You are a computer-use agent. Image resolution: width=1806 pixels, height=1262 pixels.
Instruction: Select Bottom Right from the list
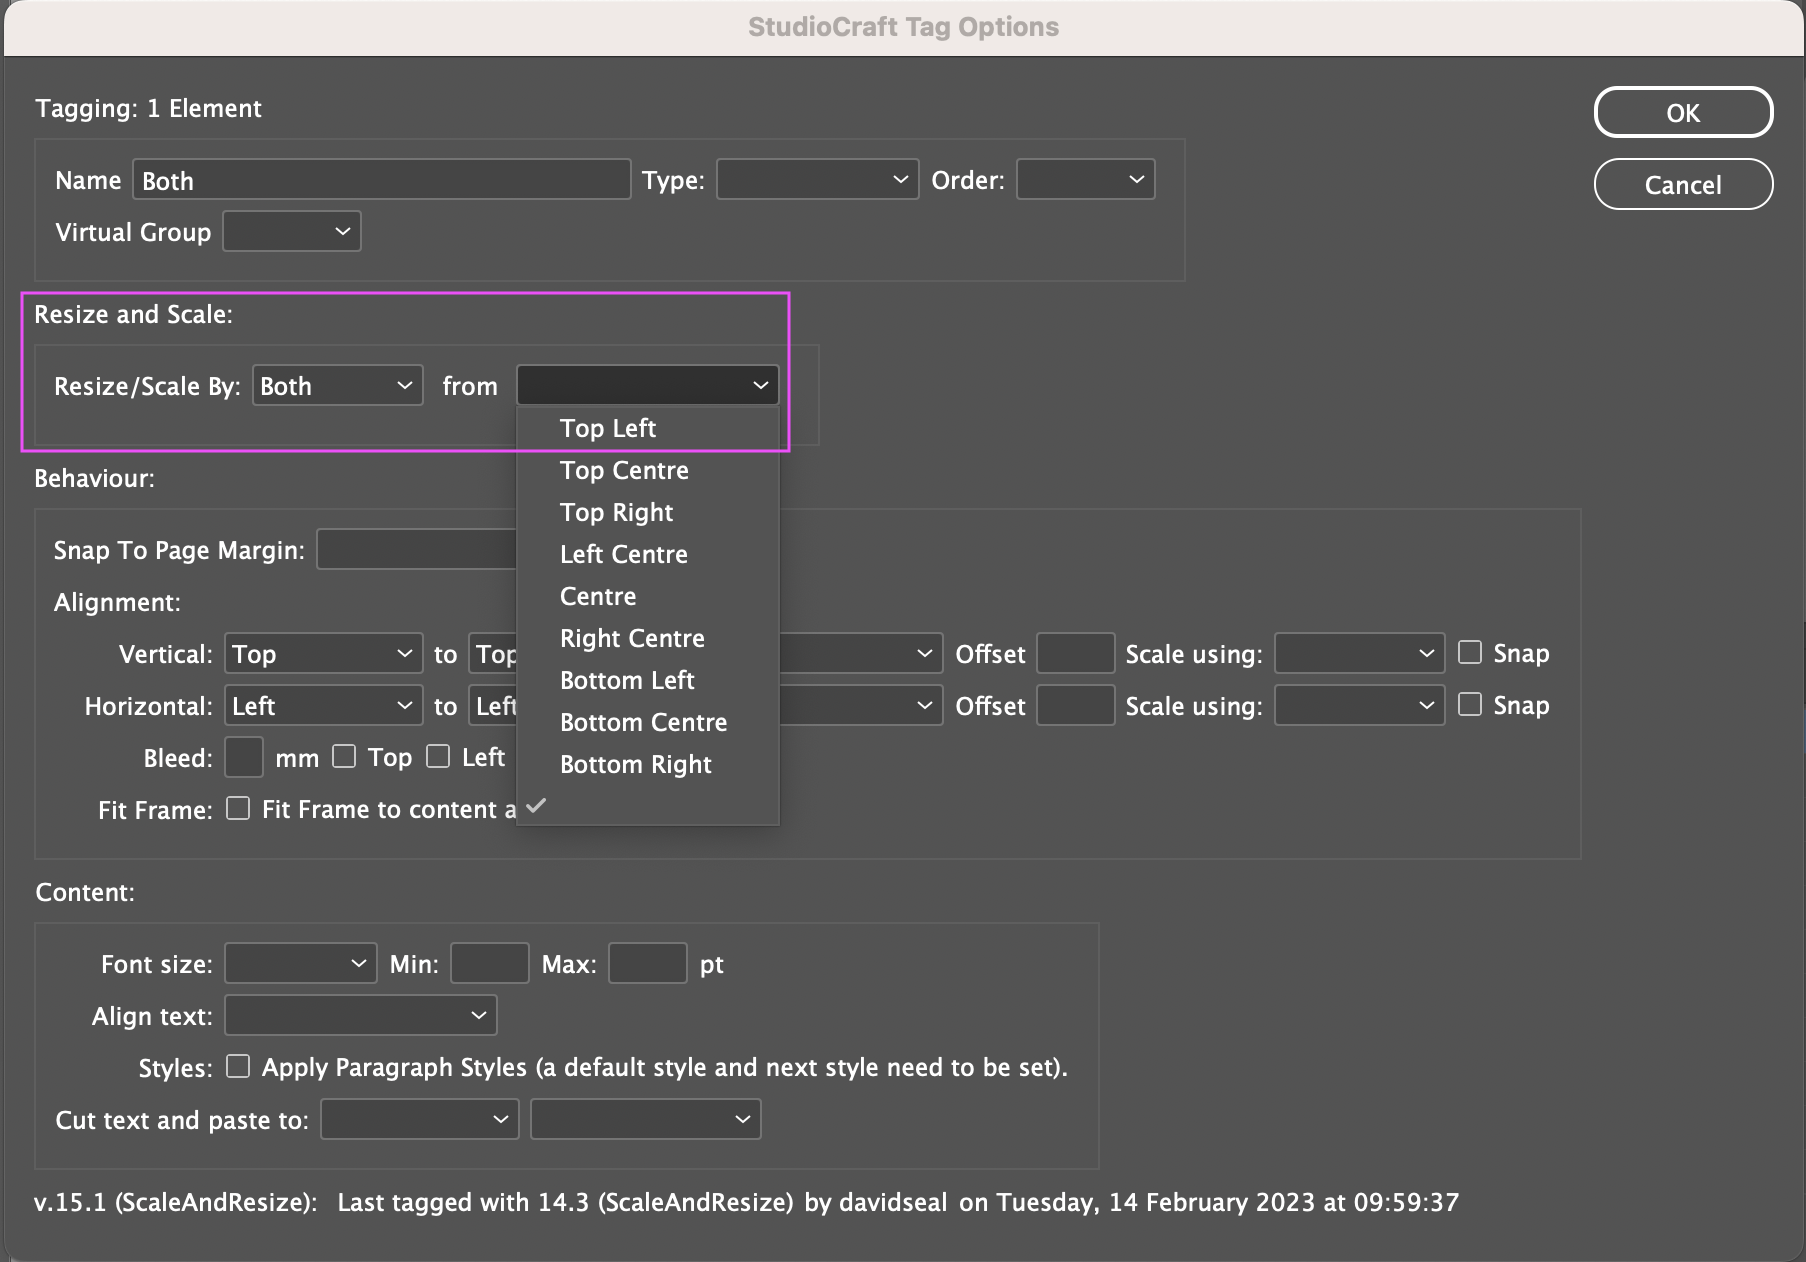pyautogui.click(x=647, y=764)
